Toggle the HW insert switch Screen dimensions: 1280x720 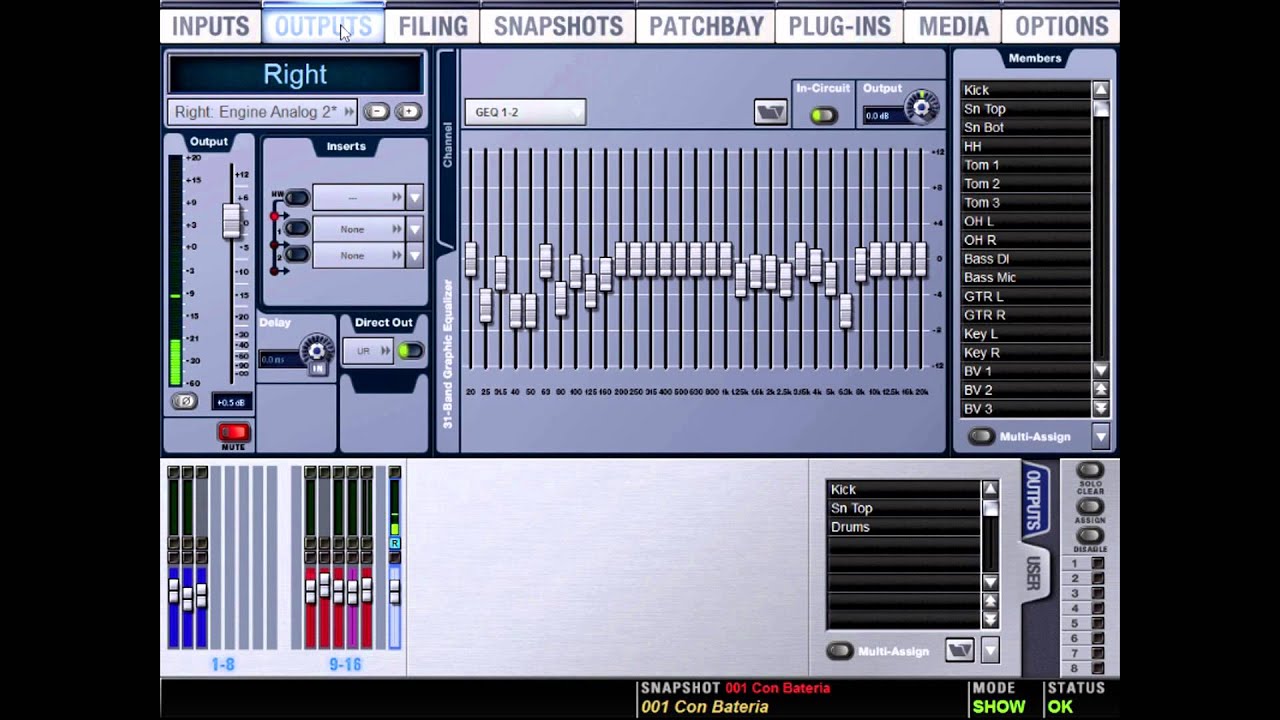(297, 197)
